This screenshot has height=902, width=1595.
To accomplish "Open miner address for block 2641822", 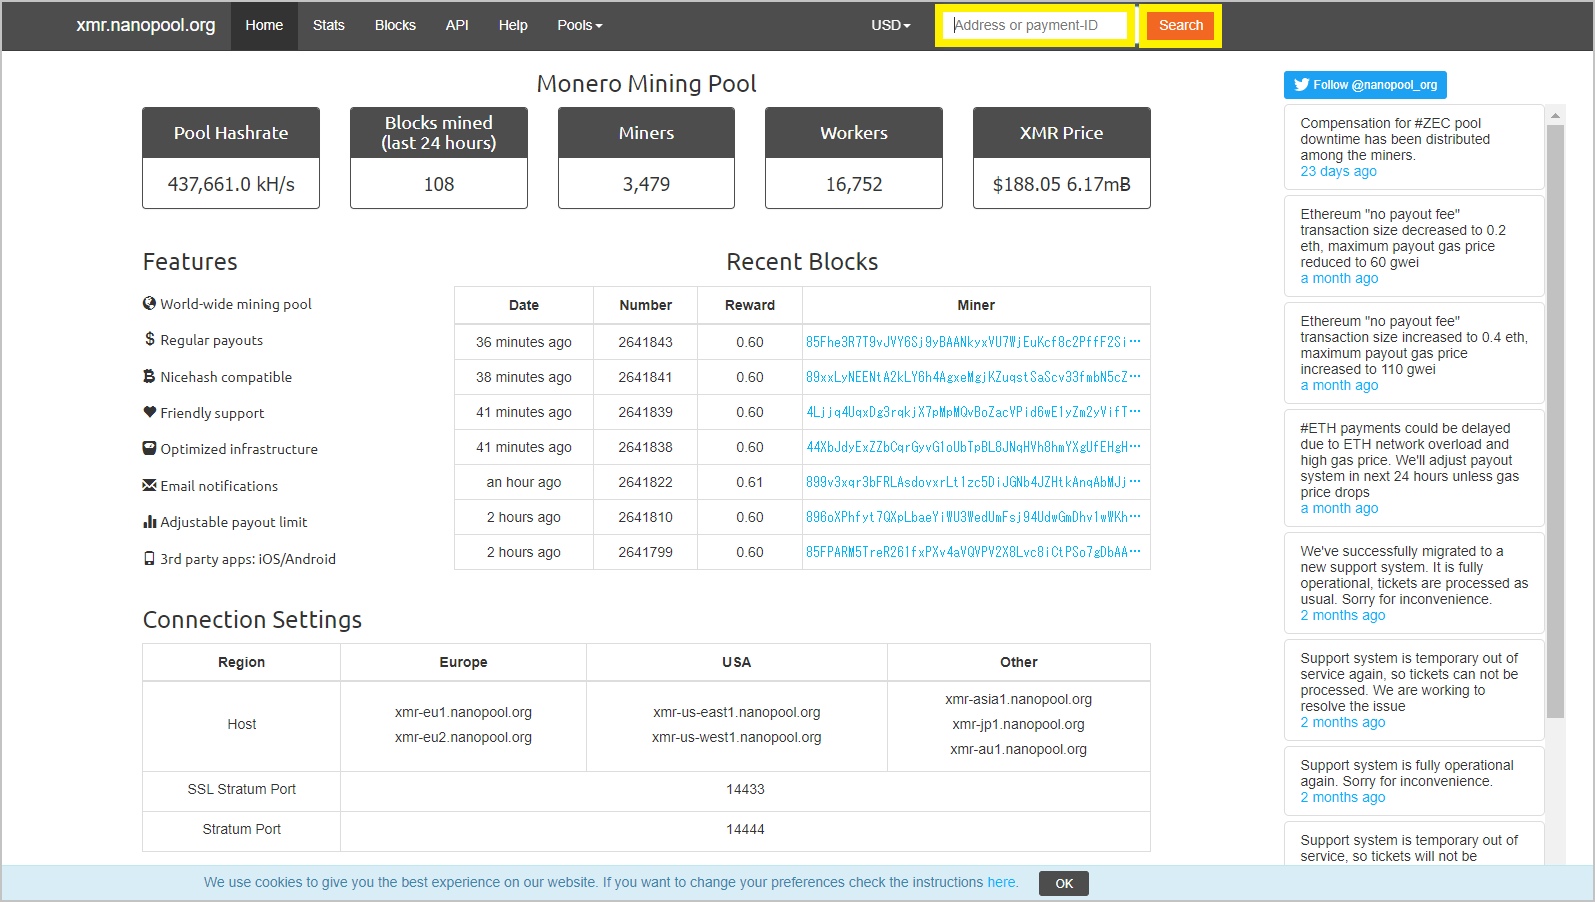I will pos(973,482).
